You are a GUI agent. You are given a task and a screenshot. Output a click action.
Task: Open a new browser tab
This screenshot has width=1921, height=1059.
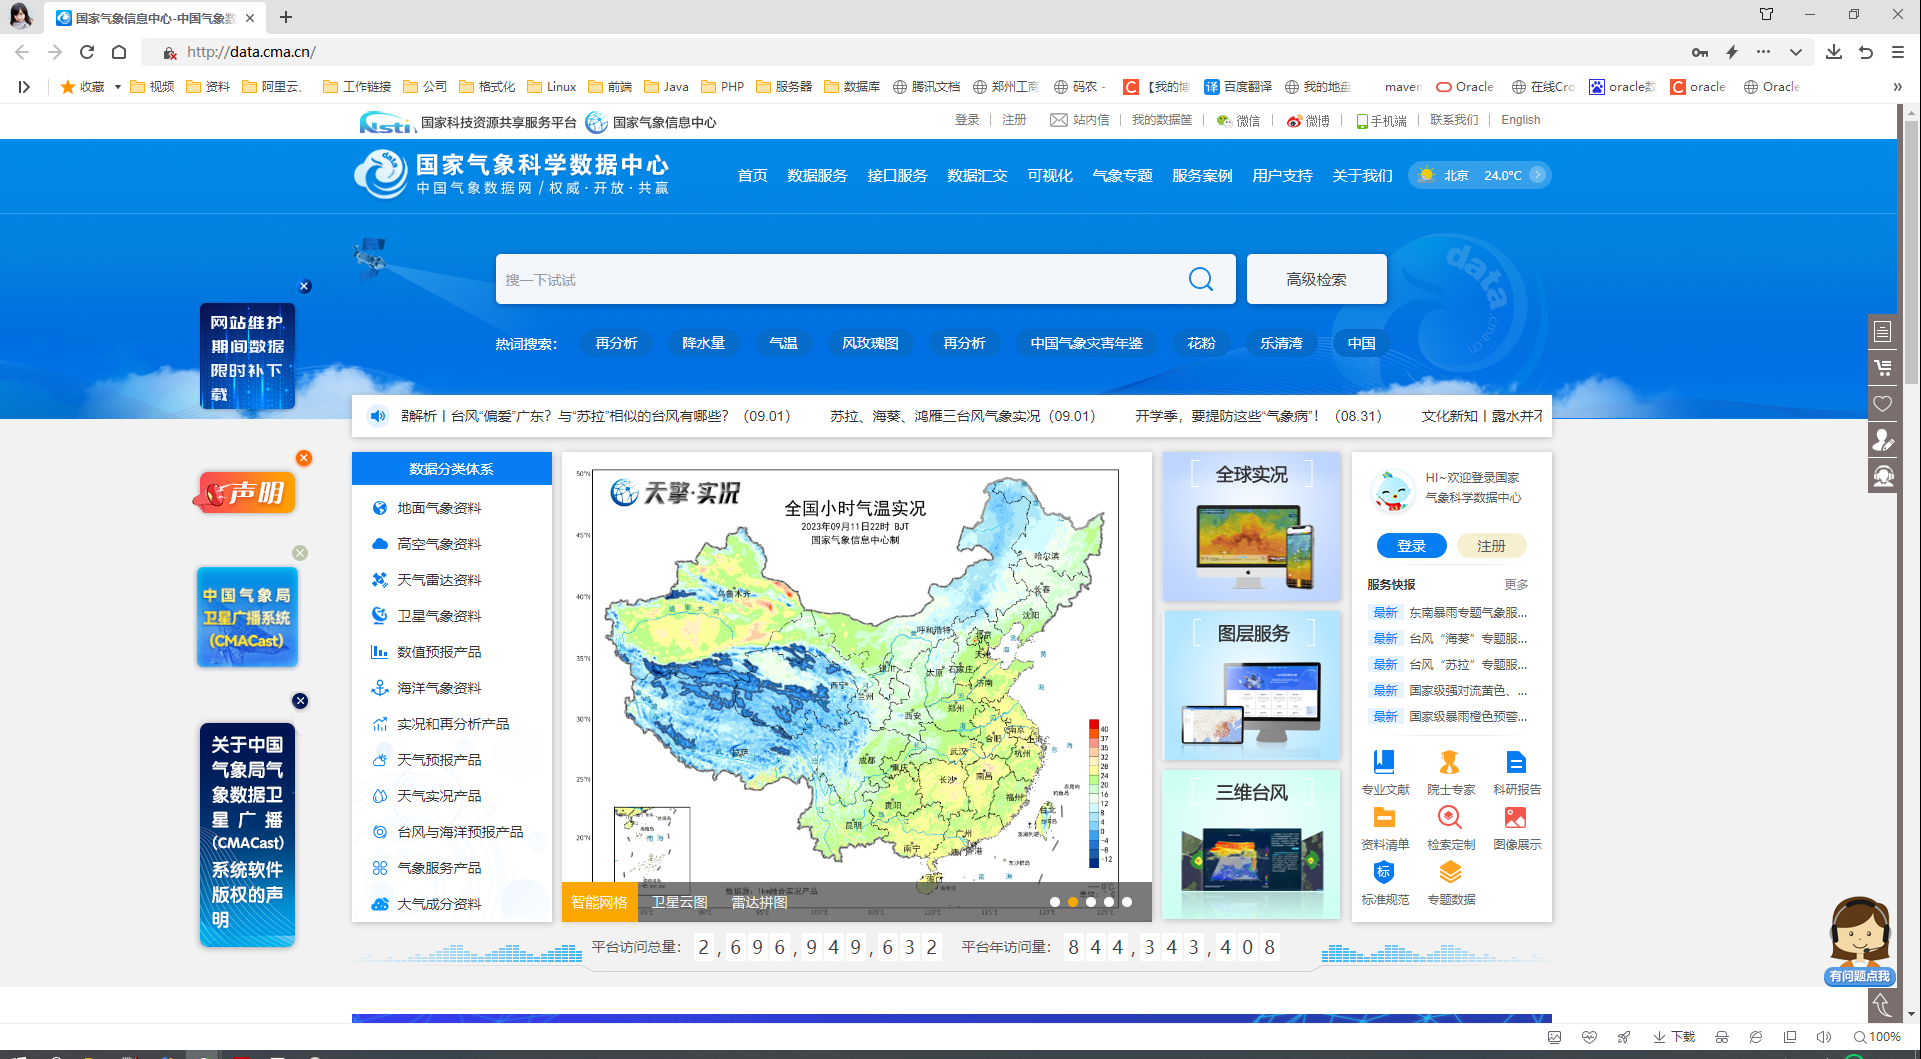[x=286, y=17]
